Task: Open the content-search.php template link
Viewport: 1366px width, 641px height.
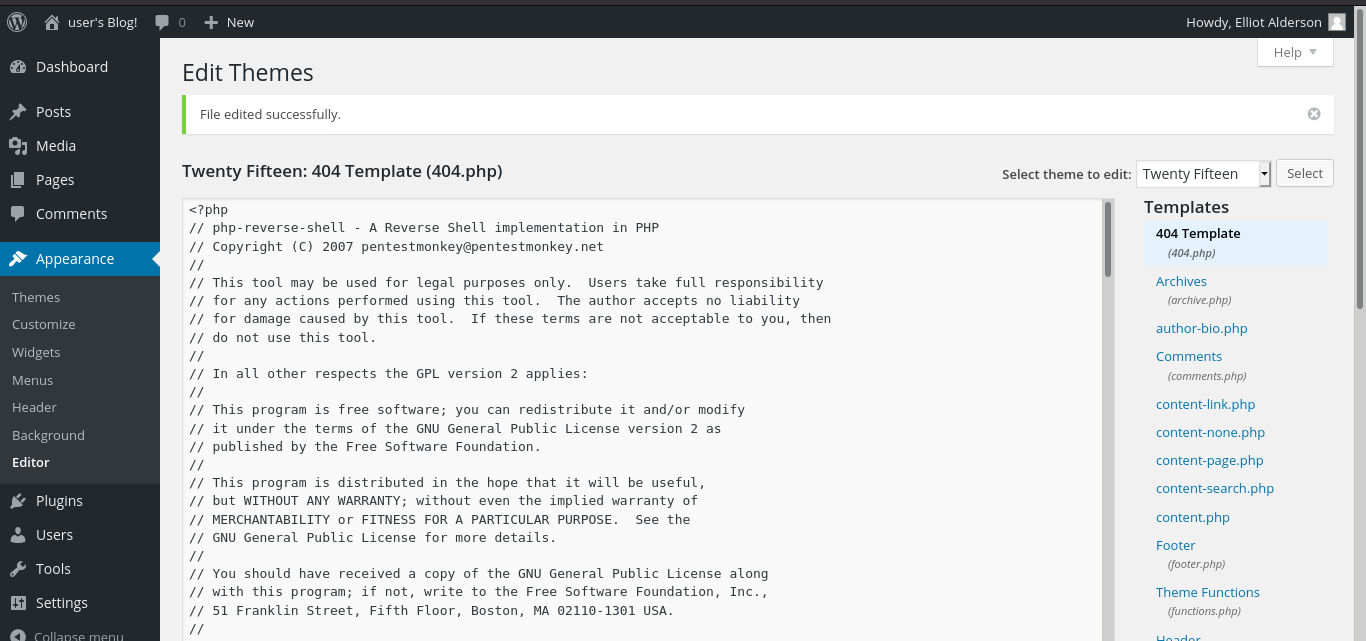Action: (x=1214, y=489)
